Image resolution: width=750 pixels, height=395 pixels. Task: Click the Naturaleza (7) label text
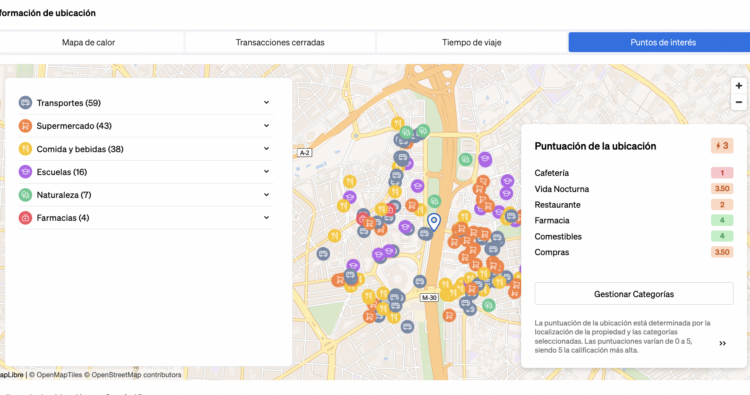(x=64, y=195)
